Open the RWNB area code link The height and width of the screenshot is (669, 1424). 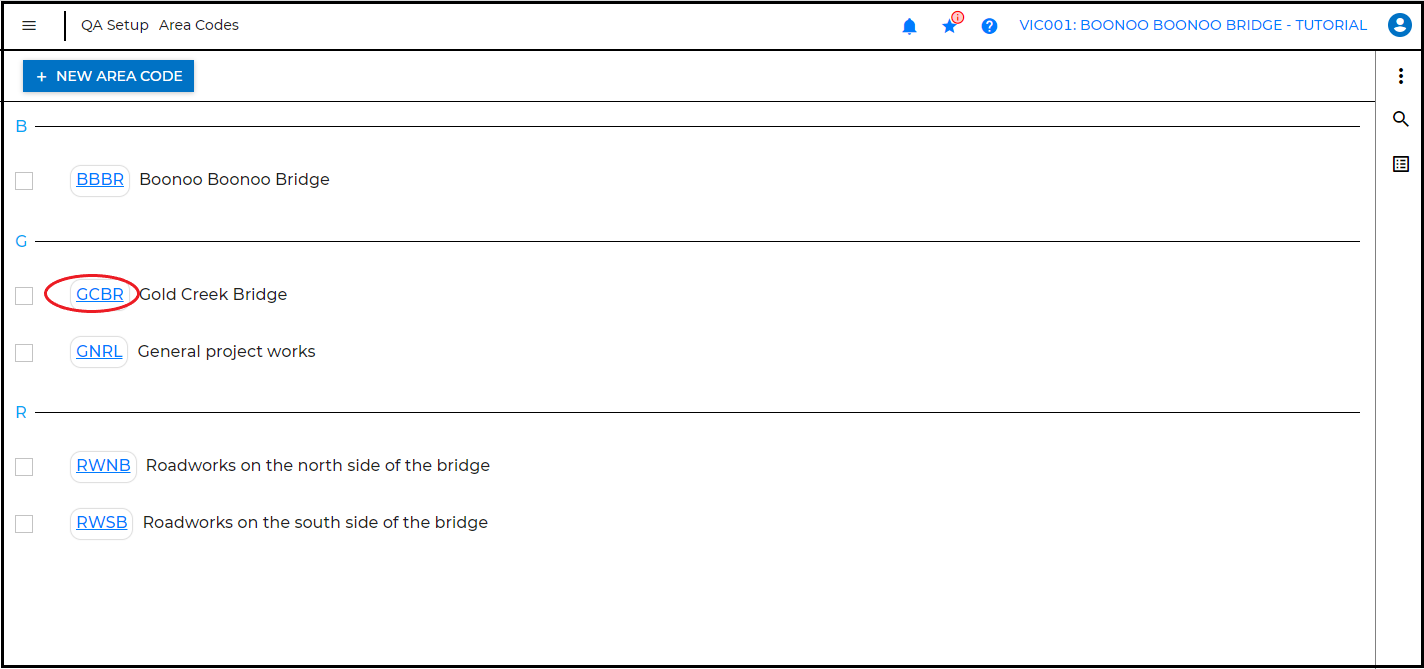coord(103,466)
